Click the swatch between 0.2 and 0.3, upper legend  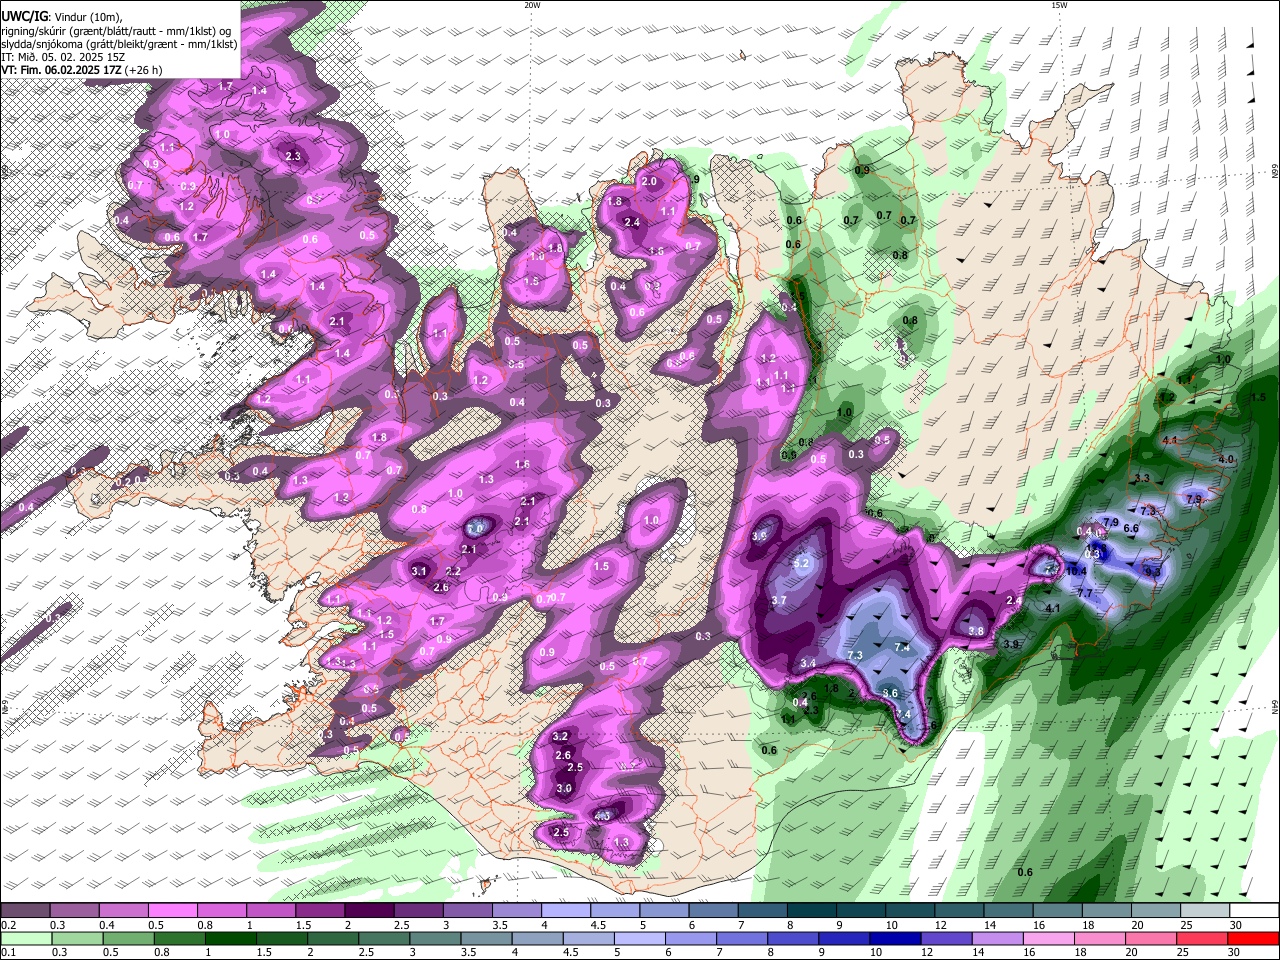click(24, 911)
